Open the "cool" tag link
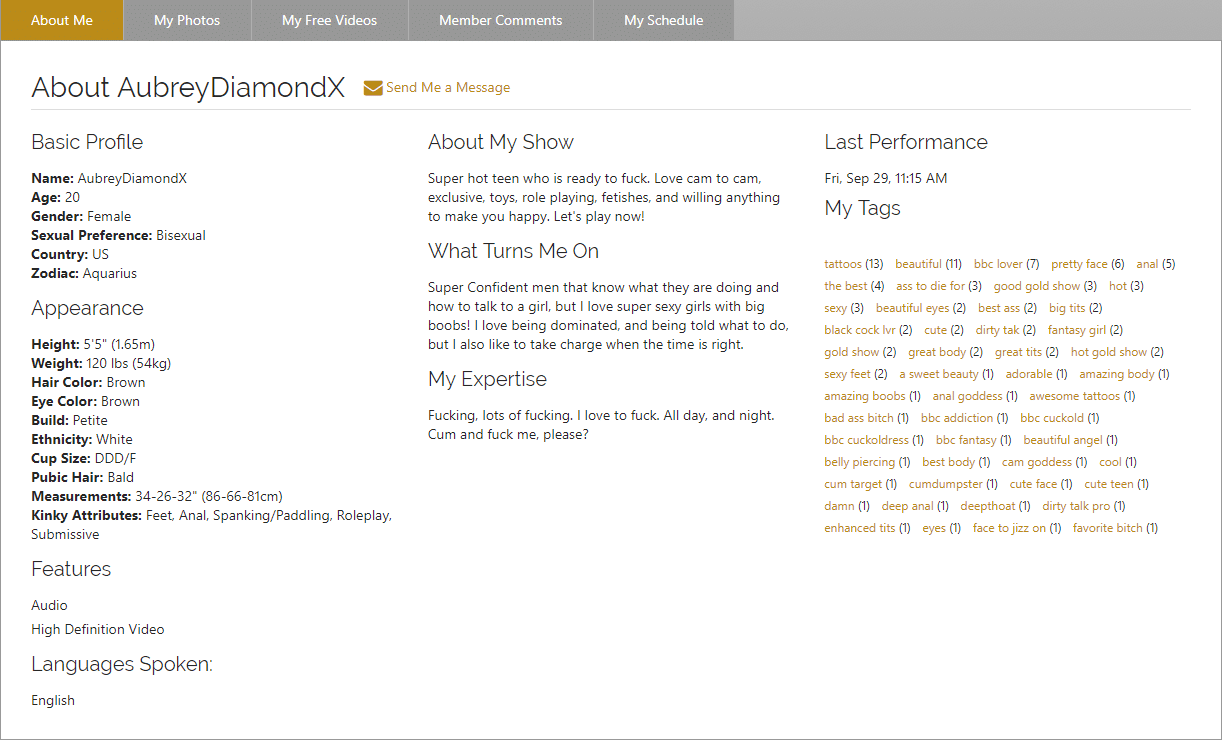This screenshot has height=740, width=1222. [x=1110, y=462]
